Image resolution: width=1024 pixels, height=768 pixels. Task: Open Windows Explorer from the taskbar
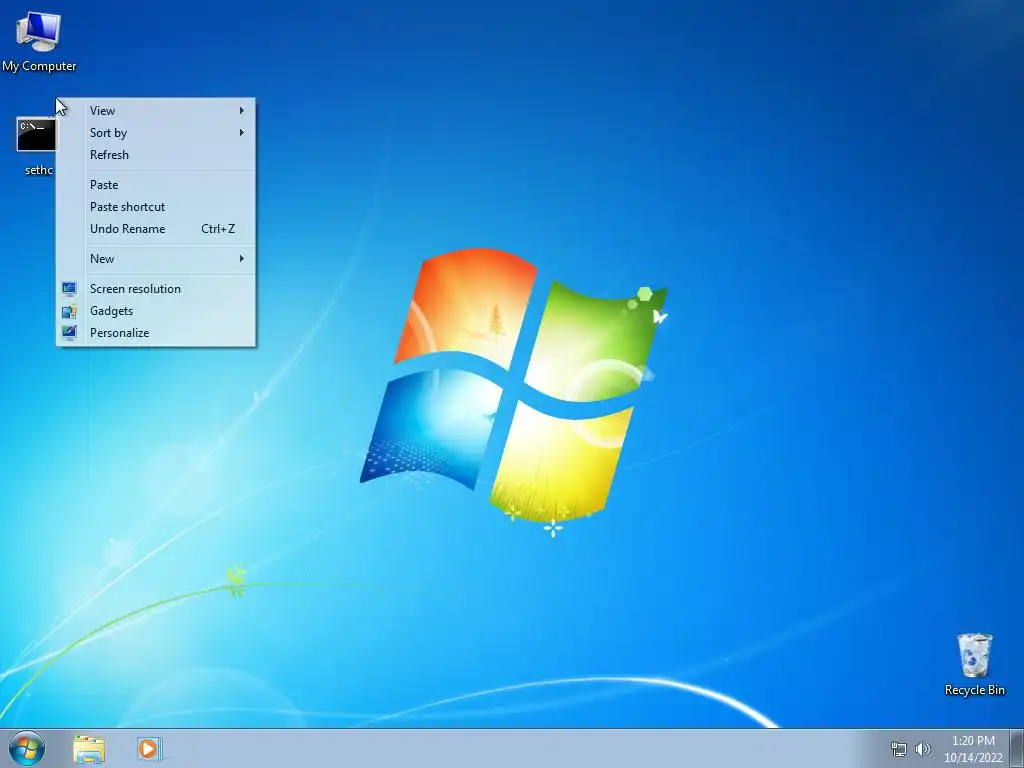89,748
